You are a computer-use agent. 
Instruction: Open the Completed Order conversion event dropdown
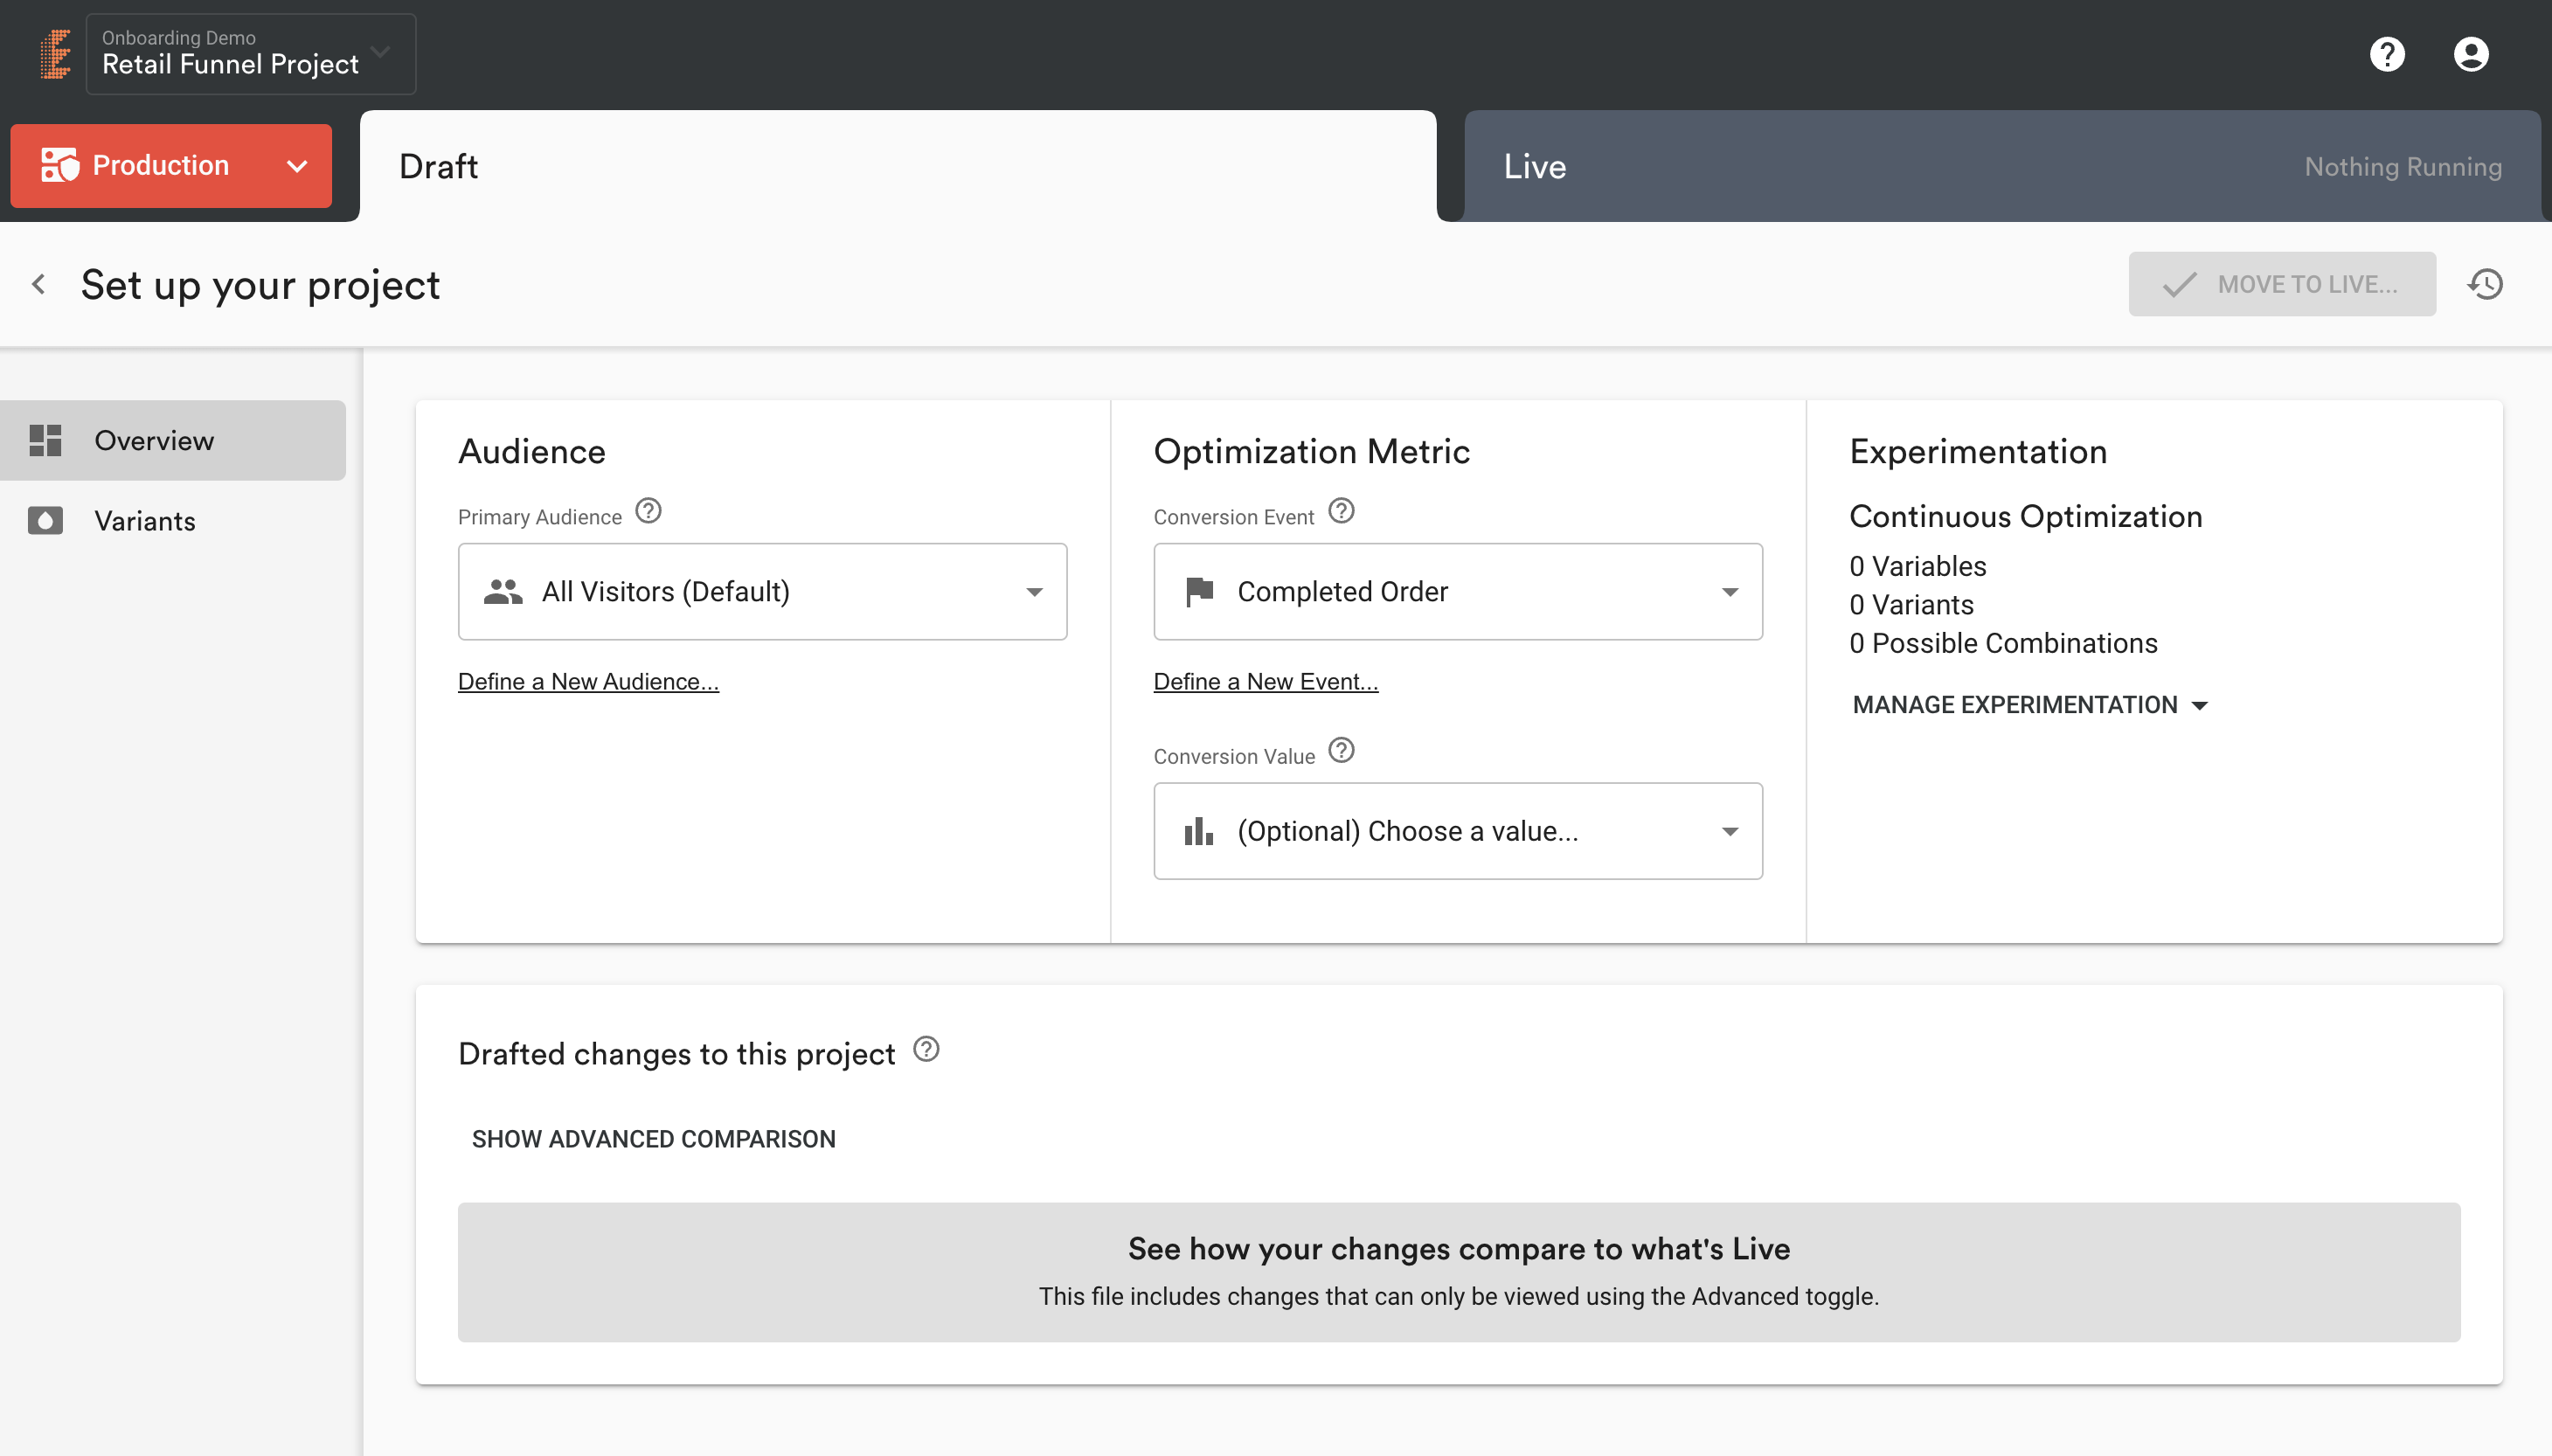pyautogui.click(x=1457, y=592)
